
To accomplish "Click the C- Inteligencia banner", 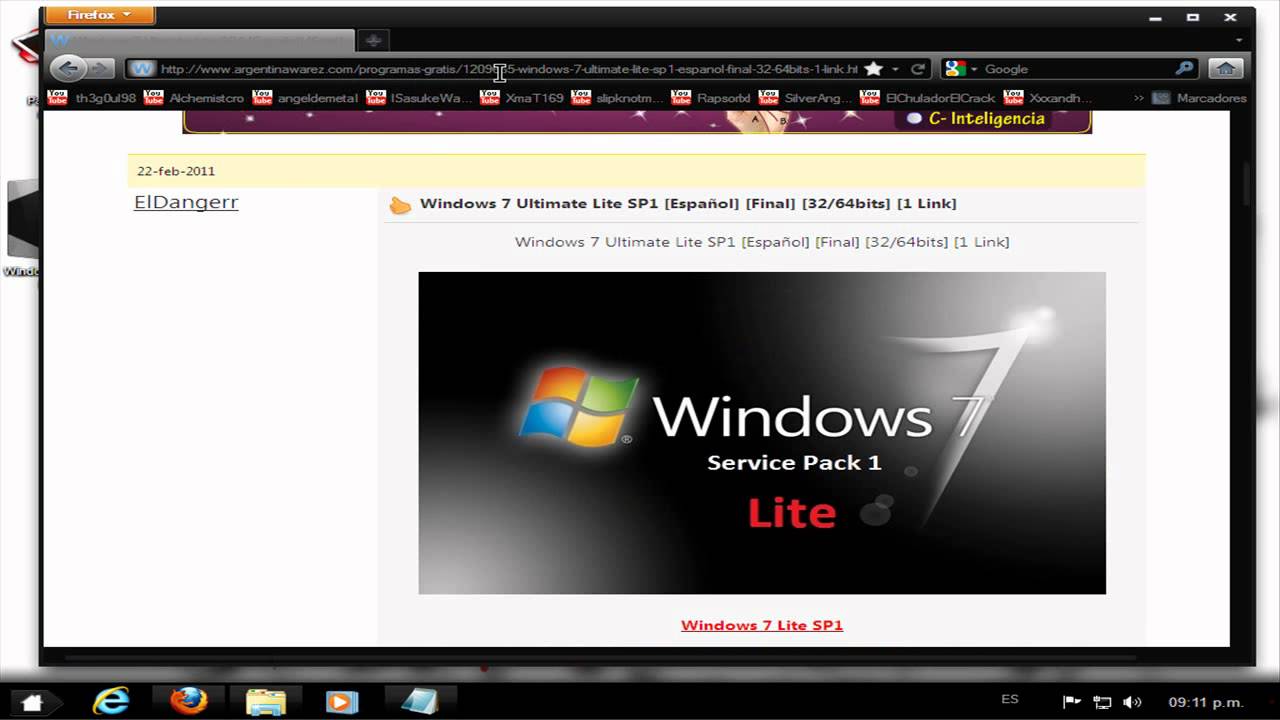I will pyautogui.click(x=637, y=121).
